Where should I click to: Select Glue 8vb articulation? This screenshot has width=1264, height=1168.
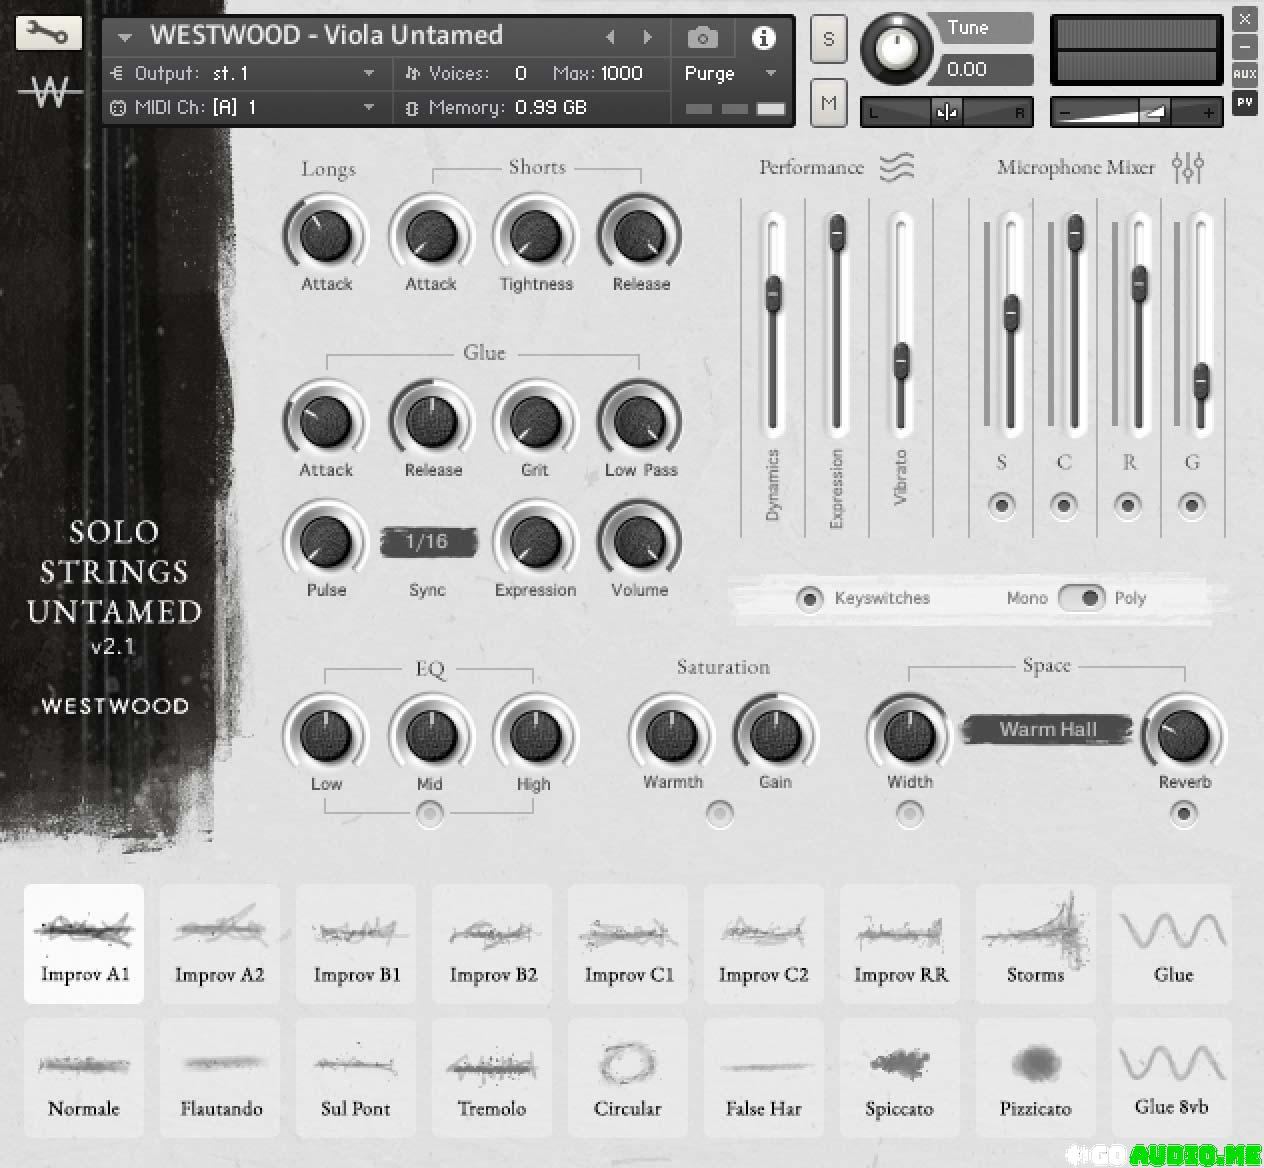(1172, 1077)
